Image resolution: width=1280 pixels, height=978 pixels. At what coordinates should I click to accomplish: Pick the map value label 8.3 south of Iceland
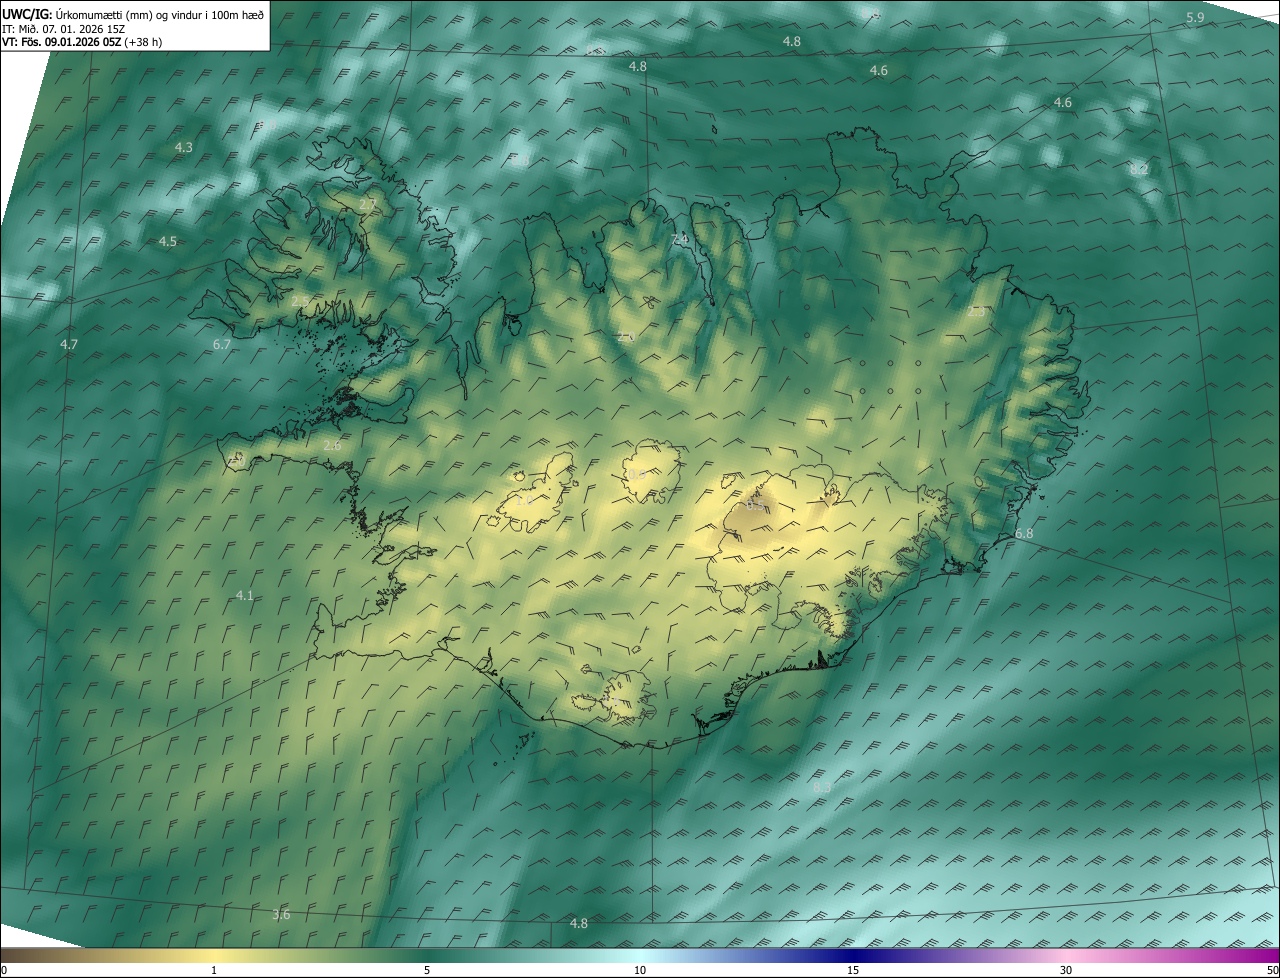coord(822,788)
